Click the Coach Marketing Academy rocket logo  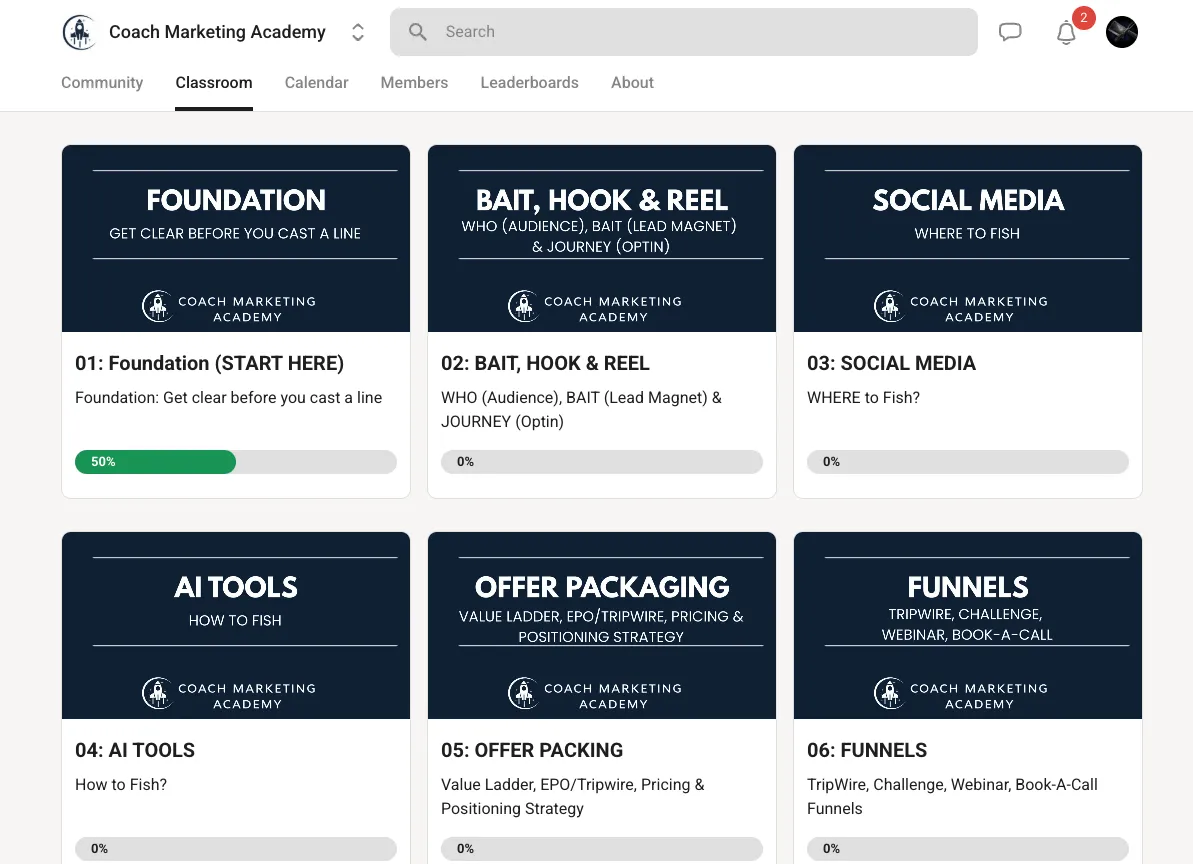click(79, 32)
